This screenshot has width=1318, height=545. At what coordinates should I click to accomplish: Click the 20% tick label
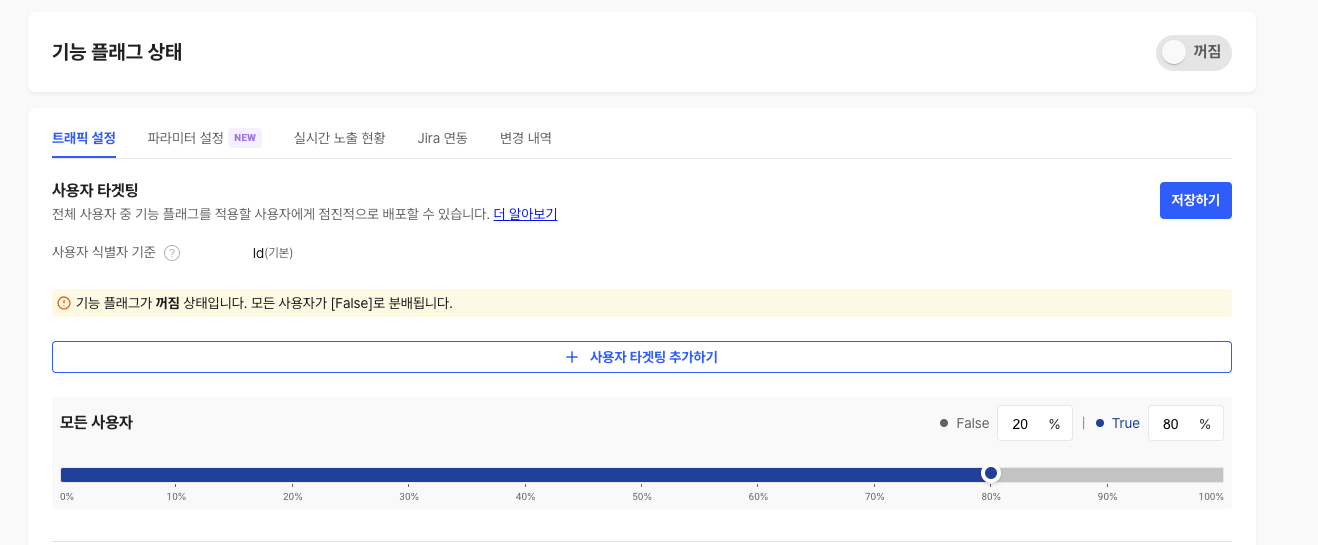(x=292, y=497)
